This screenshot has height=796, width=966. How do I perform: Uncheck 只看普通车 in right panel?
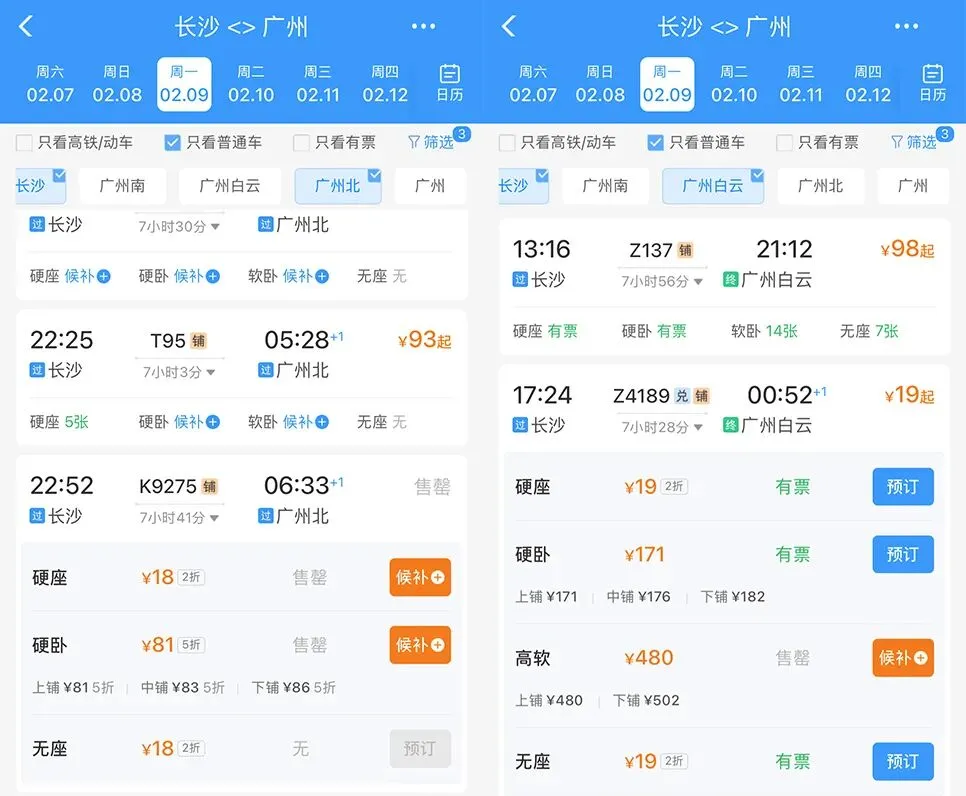[656, 143]
